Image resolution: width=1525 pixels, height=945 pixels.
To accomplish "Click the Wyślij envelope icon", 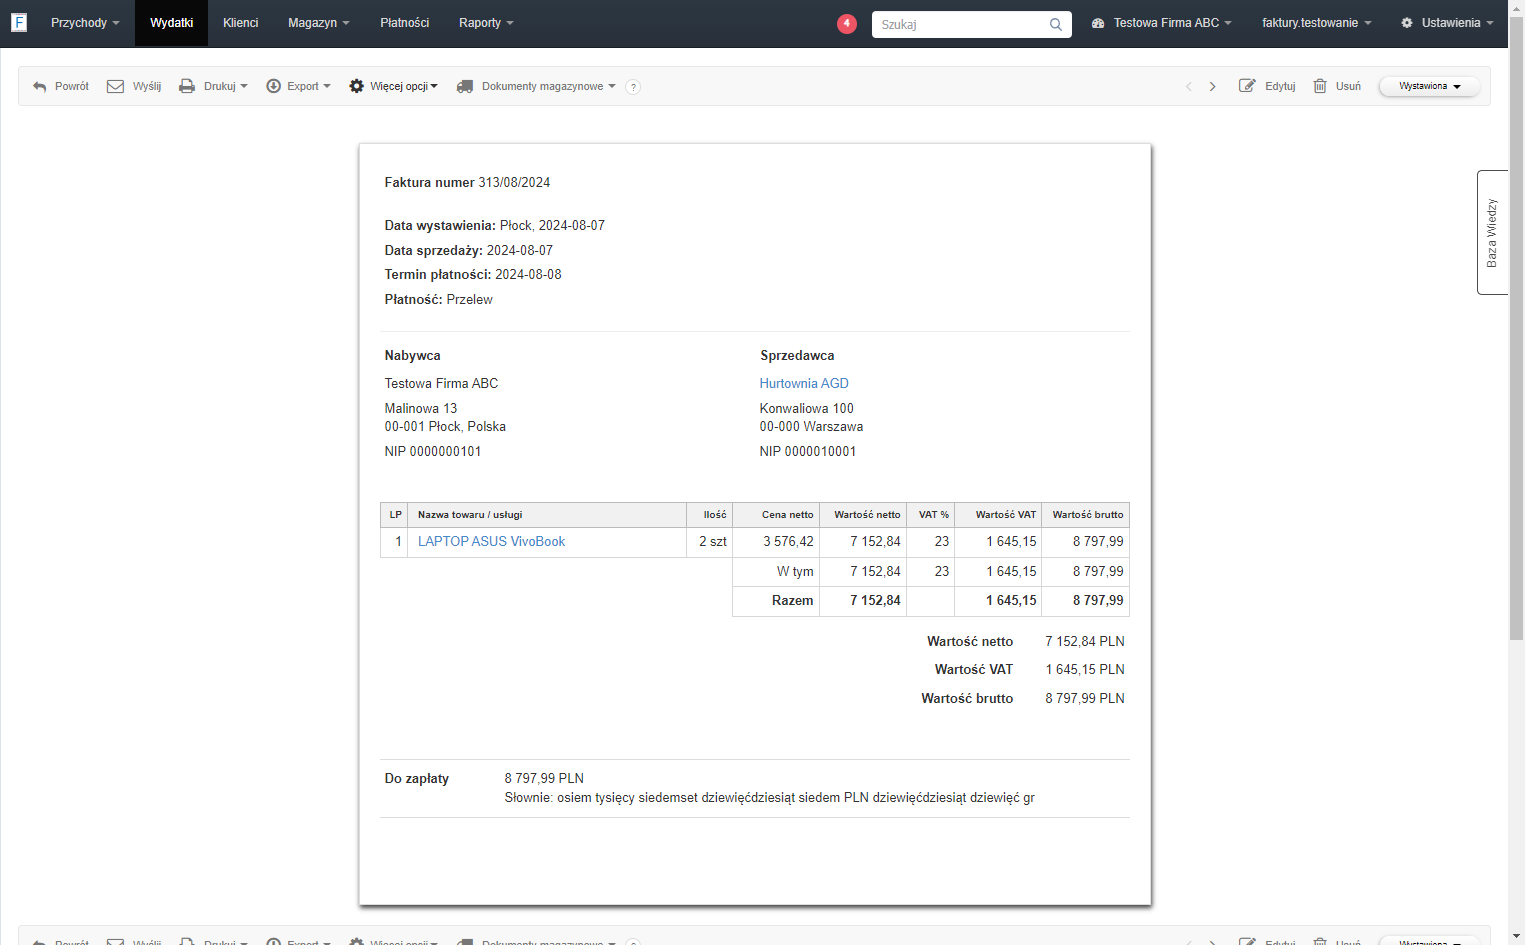I will pos(116,87).
